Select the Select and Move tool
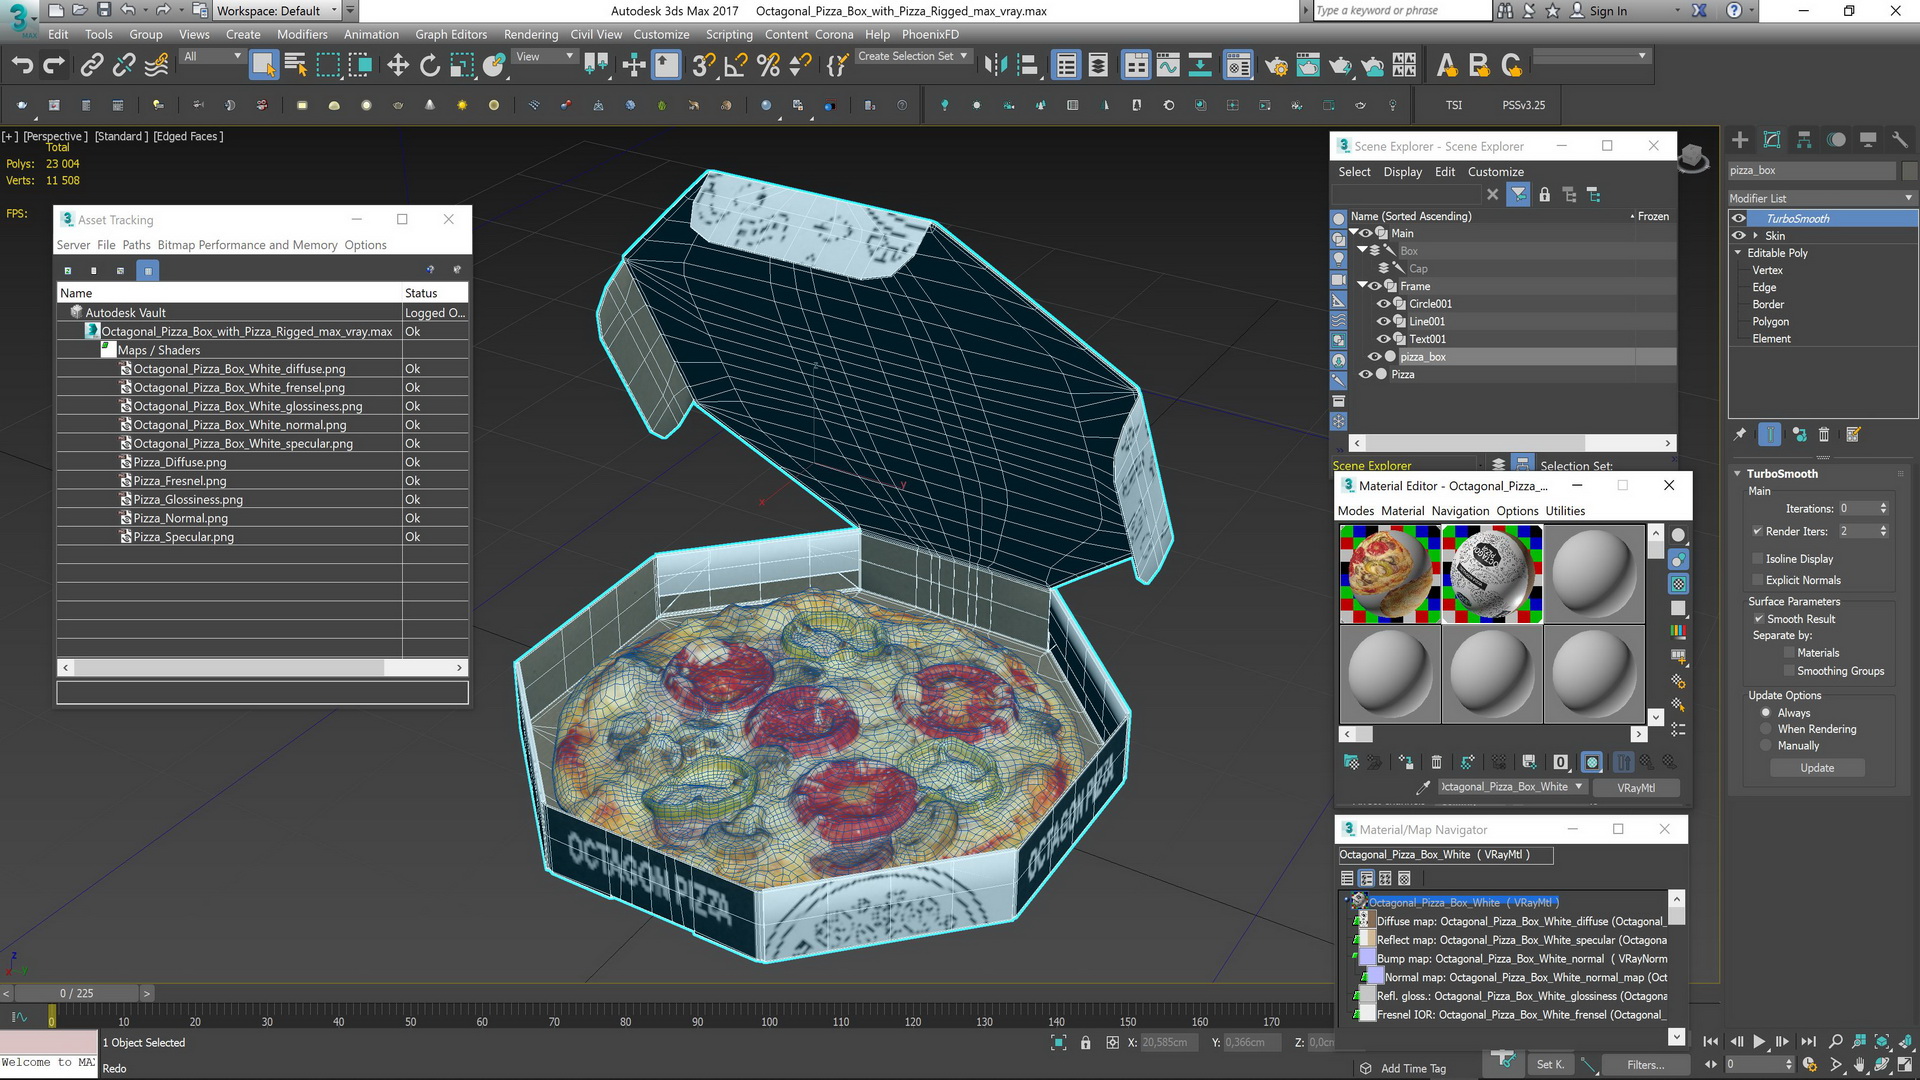The height and width of the screenshot is (1080, 1920). pyautogui.click(x=398, y=66)
